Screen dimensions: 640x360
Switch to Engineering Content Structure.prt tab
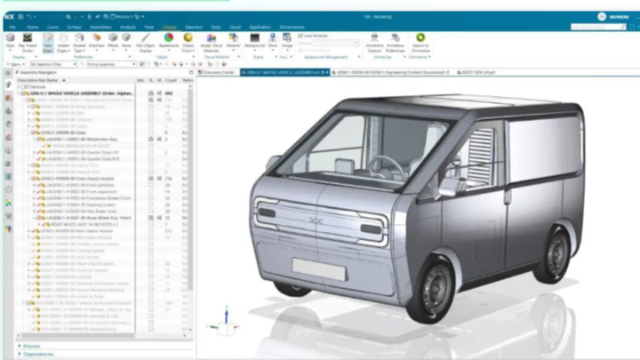[391, 72]
